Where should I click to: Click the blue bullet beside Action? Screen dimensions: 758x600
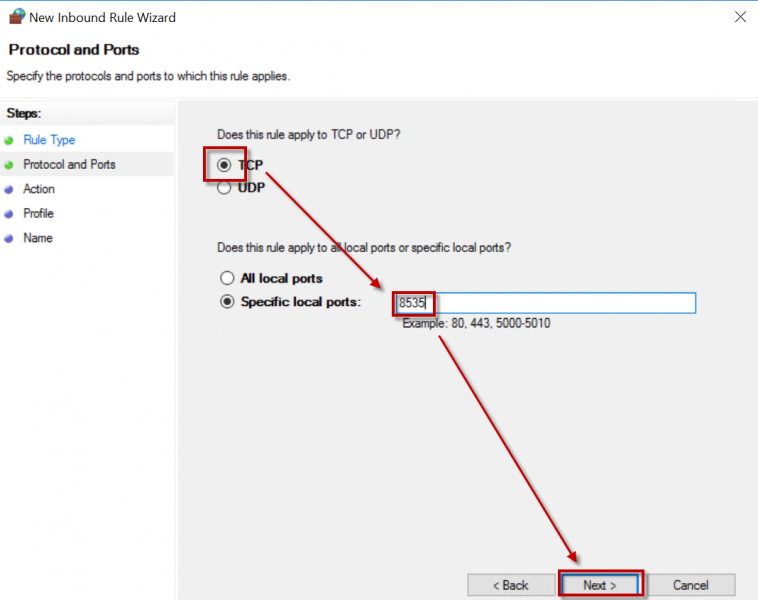click(x=9, y=189)
